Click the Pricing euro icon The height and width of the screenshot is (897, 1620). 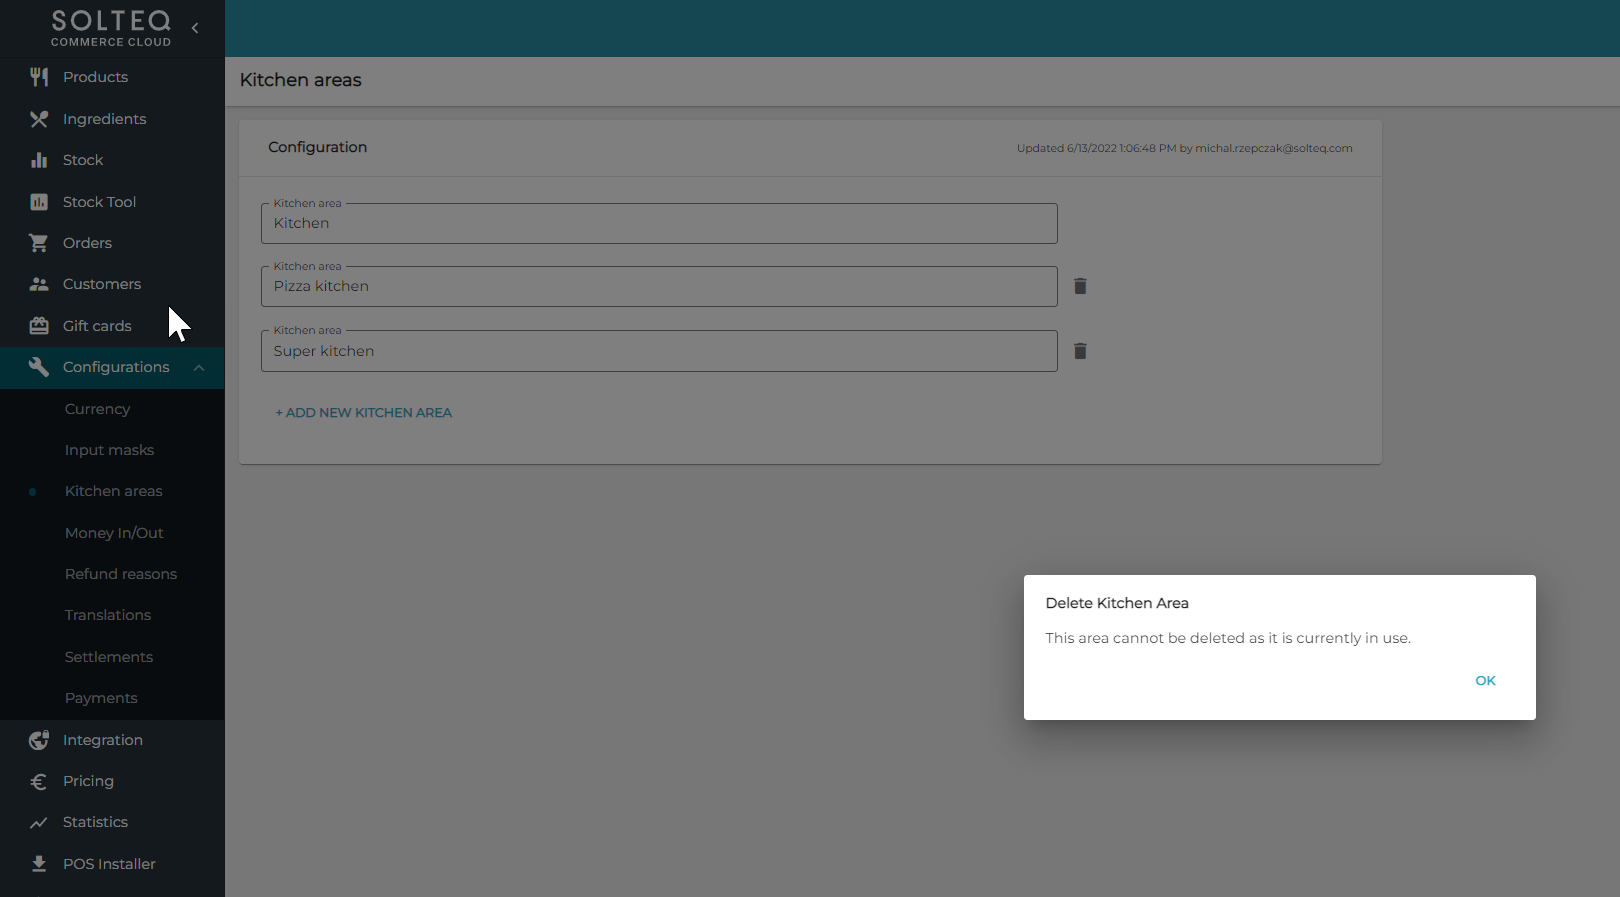(39, 782)
